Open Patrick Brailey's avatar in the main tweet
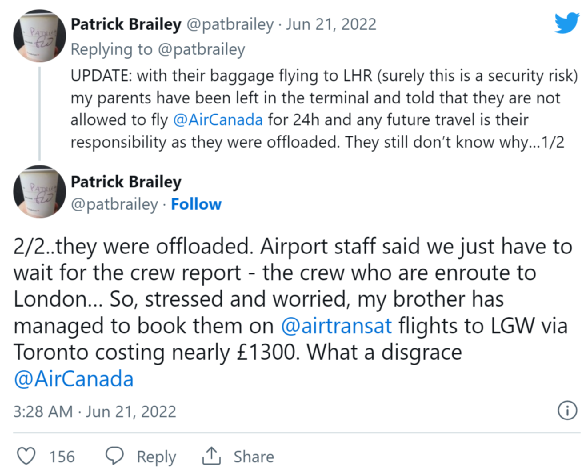 [x=40, y=191]
